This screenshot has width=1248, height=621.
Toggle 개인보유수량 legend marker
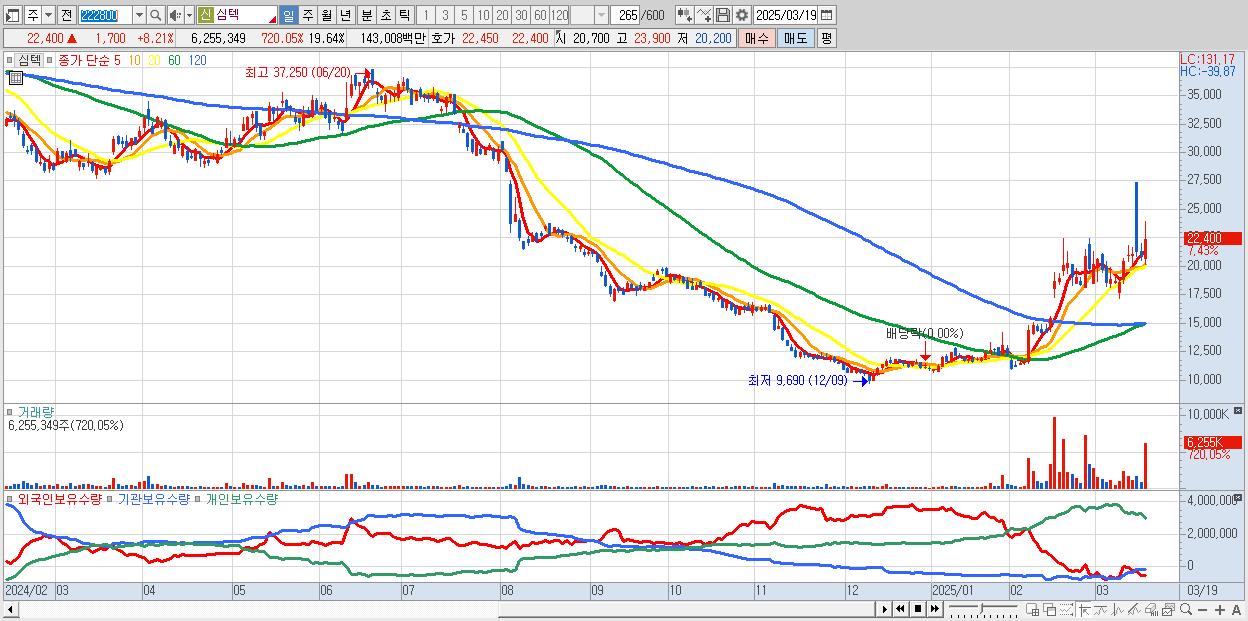coord(198,497)
